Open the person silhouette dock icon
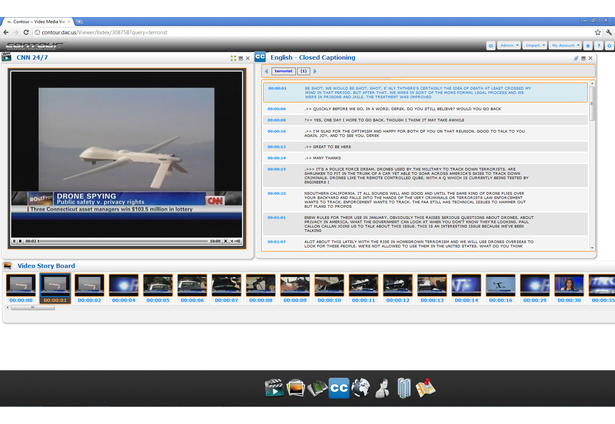This screenshot has width=615, height=424. [382, 388]
